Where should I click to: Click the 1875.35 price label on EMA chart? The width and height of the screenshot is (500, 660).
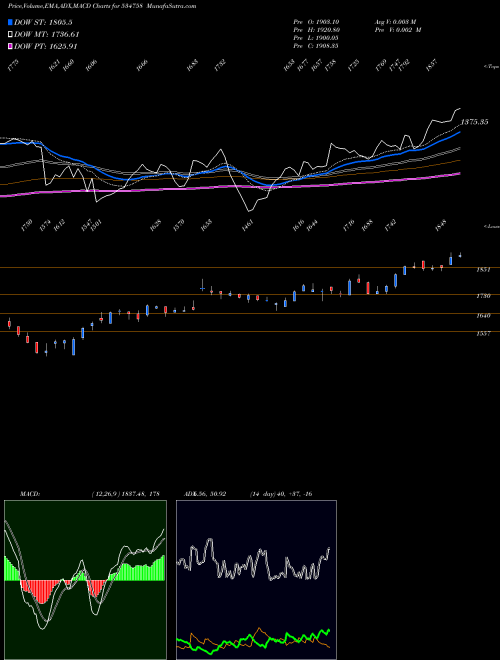(x=474, y=122)
